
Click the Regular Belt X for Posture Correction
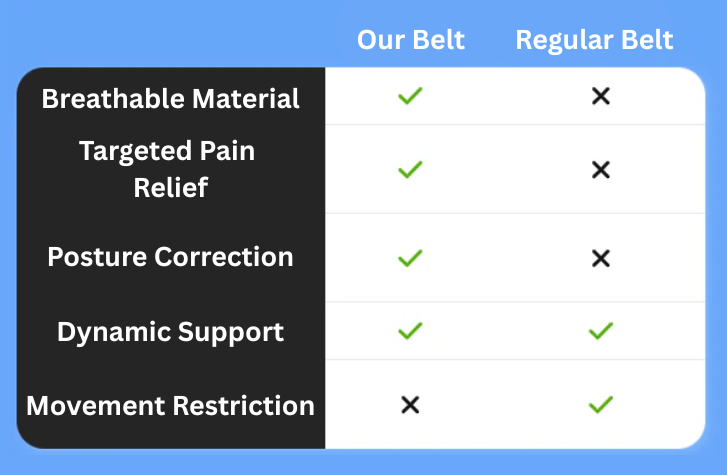pyautogui.click(x=600, y=258)
